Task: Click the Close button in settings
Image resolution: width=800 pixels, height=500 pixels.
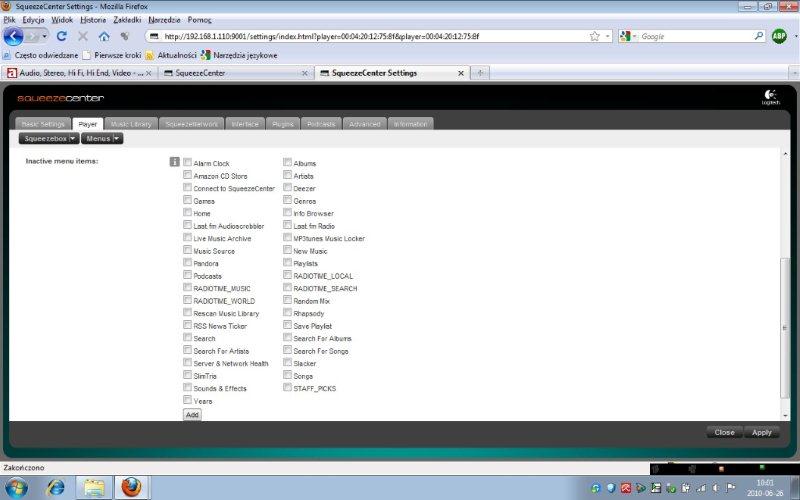Action: [x=724, y=432]
